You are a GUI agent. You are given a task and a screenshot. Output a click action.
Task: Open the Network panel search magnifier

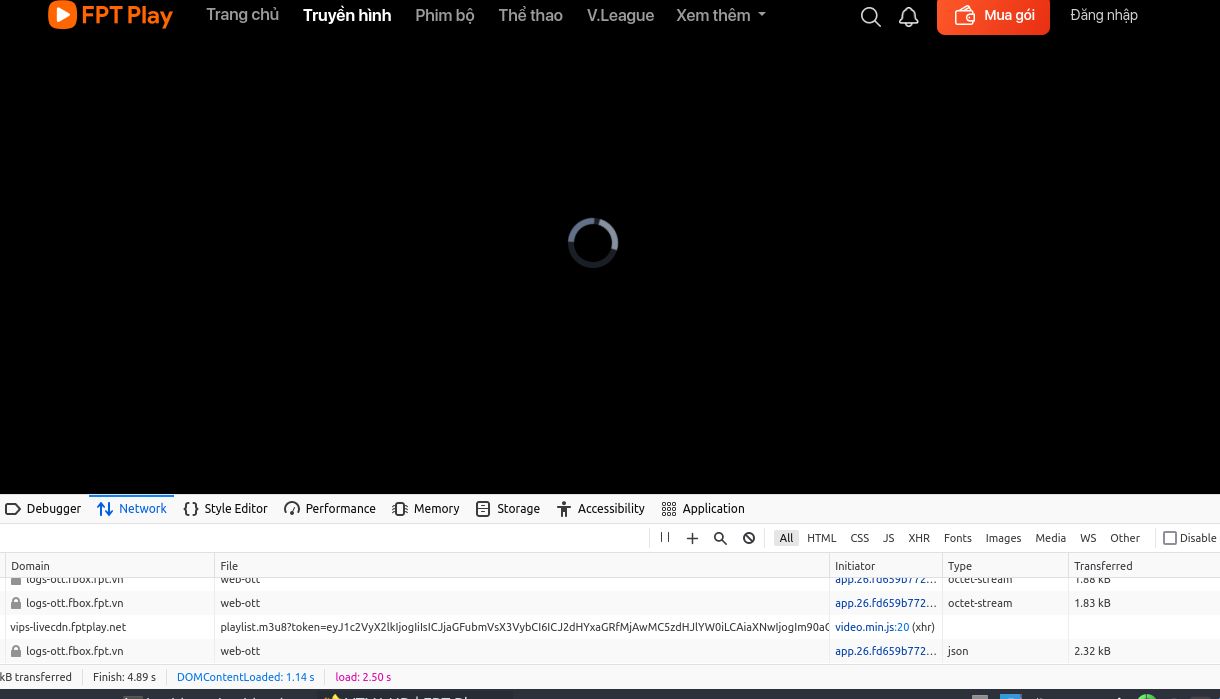click(720, 538)
